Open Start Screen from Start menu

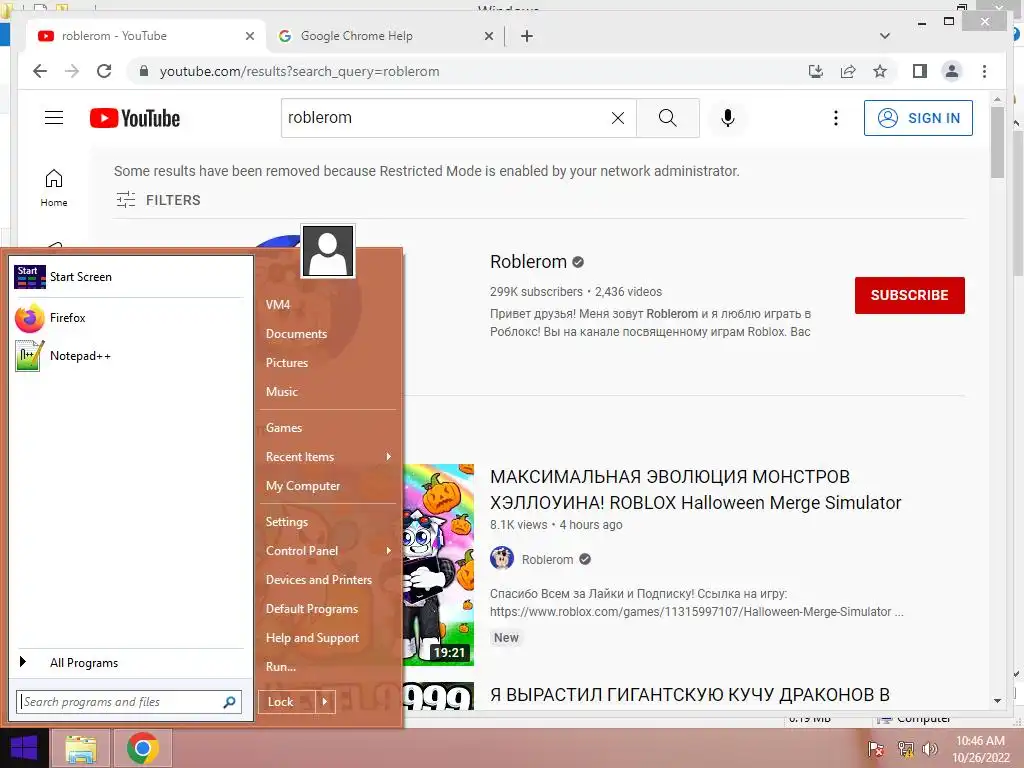(x=129, y=277)
